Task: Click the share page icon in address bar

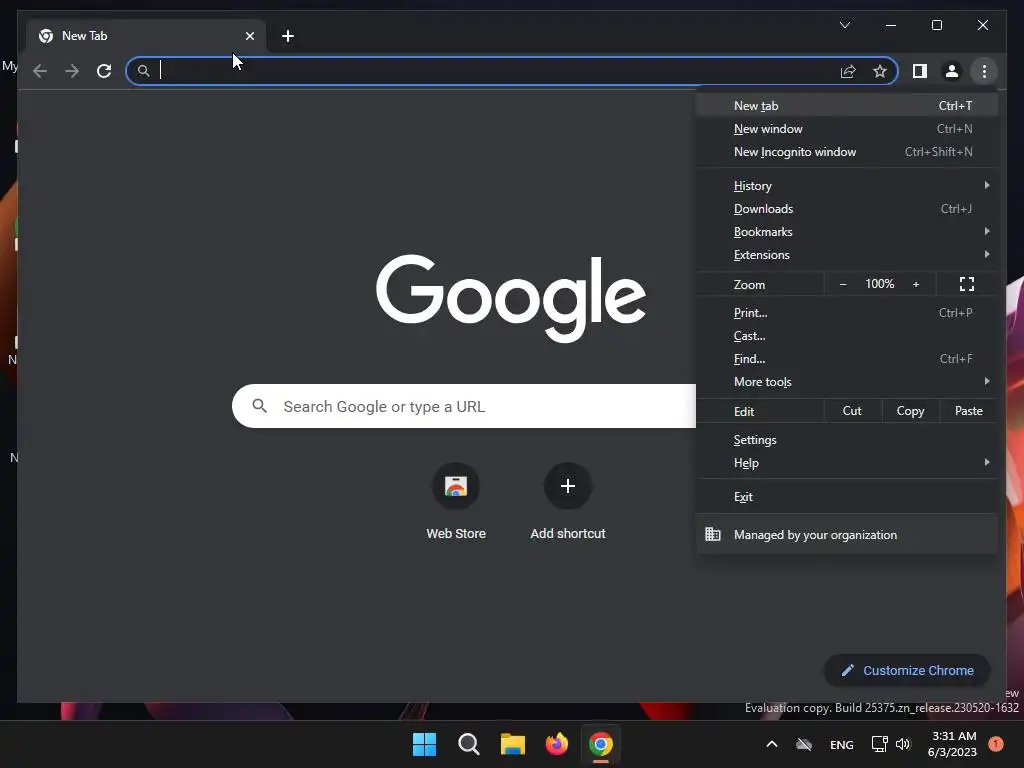Action: 848,71
